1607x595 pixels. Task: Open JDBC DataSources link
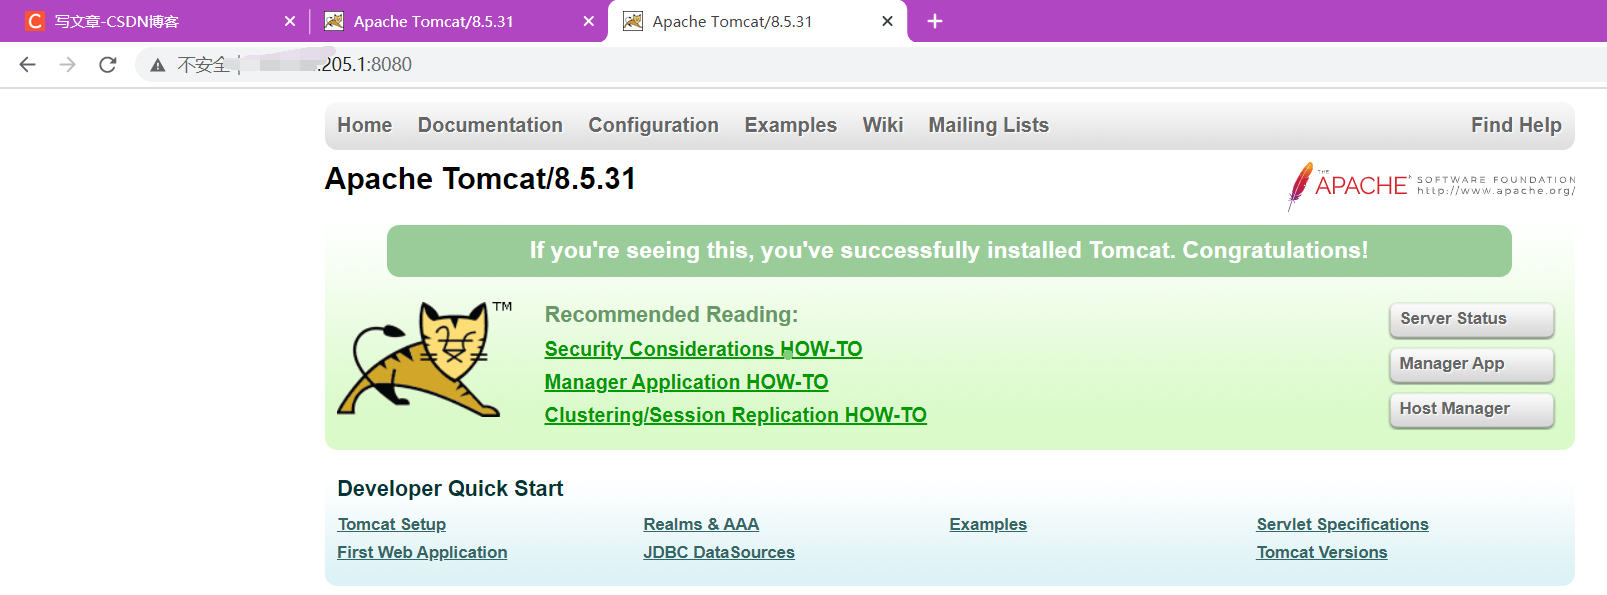[x=719, y=552]
